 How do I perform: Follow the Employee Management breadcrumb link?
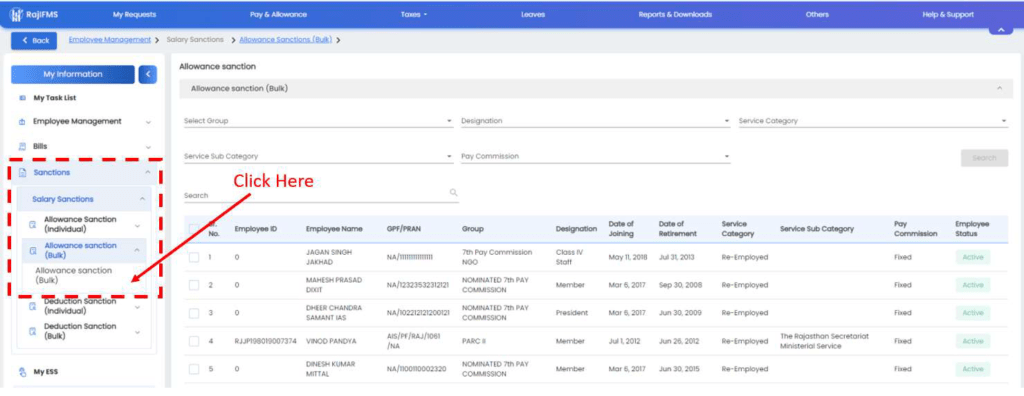tap(110, 40)
